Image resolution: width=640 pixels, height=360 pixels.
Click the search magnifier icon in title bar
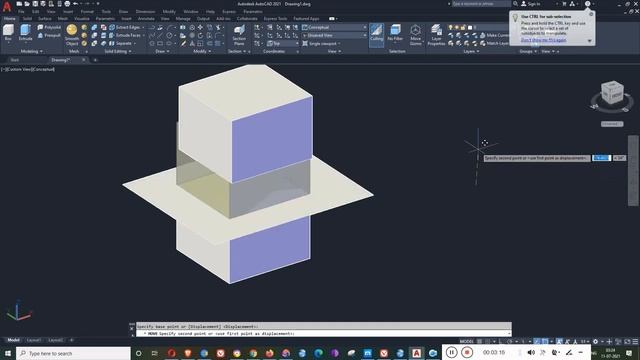tap(516, 4)
